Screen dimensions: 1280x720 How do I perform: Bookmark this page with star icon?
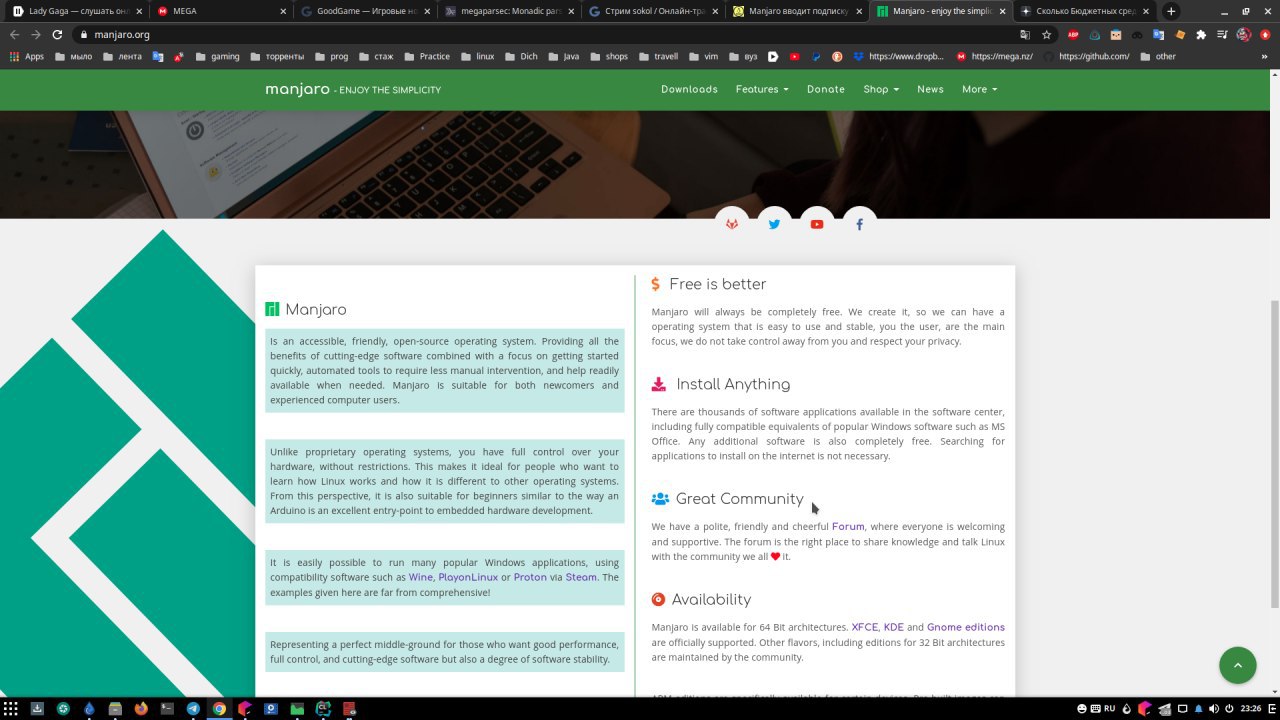point(1046,34)
